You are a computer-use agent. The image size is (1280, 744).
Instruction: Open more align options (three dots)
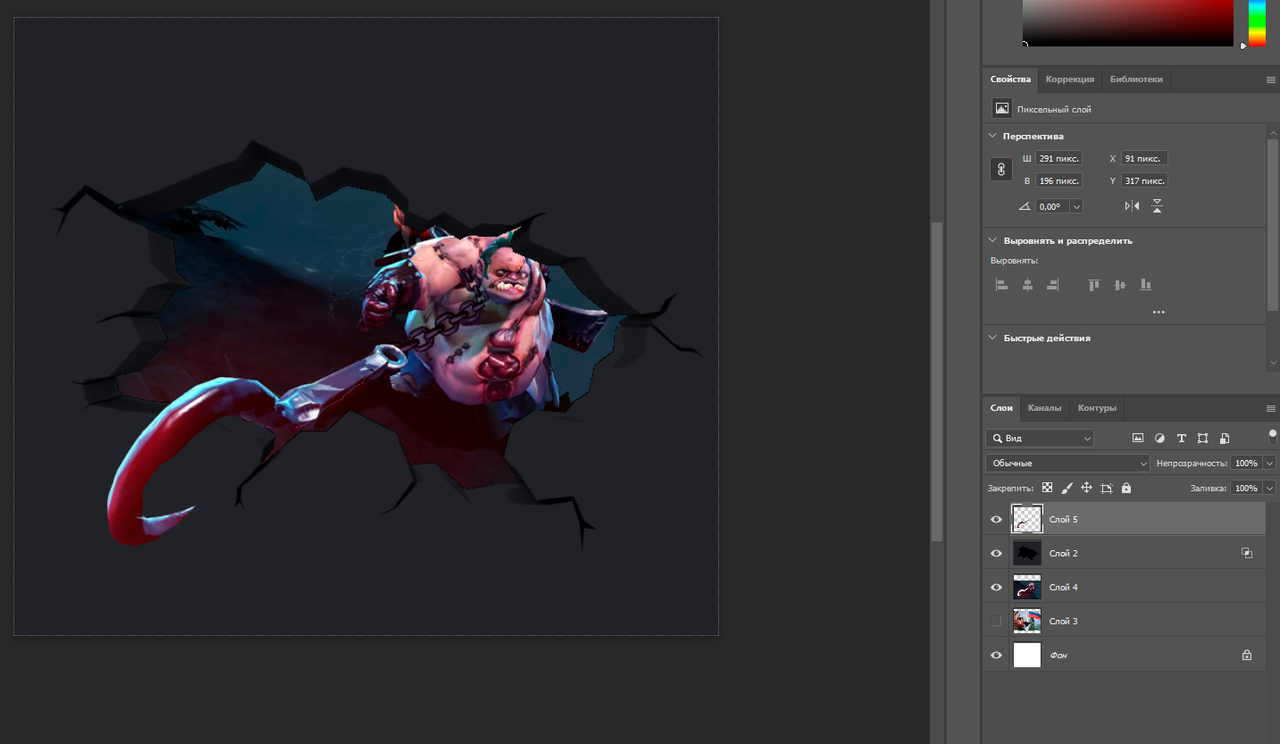pyautogui.click(x=1158, y=312)
